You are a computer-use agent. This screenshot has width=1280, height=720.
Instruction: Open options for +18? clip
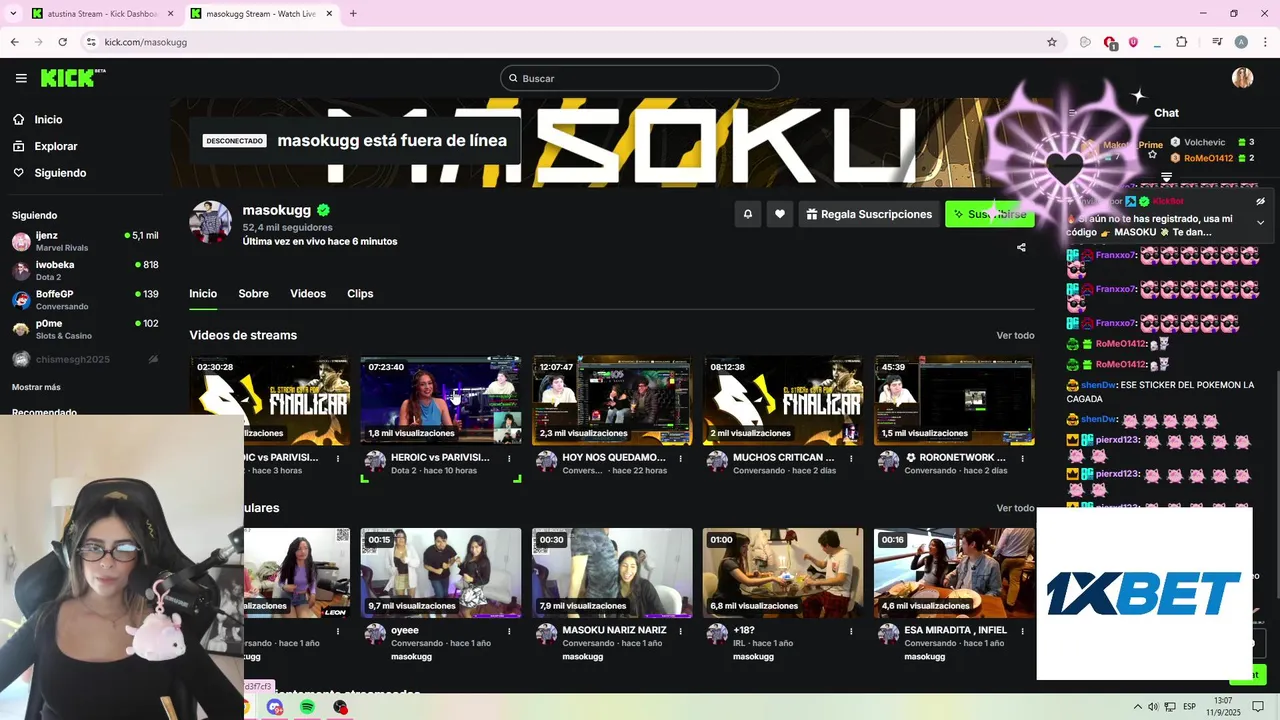(x=851, y=632)
